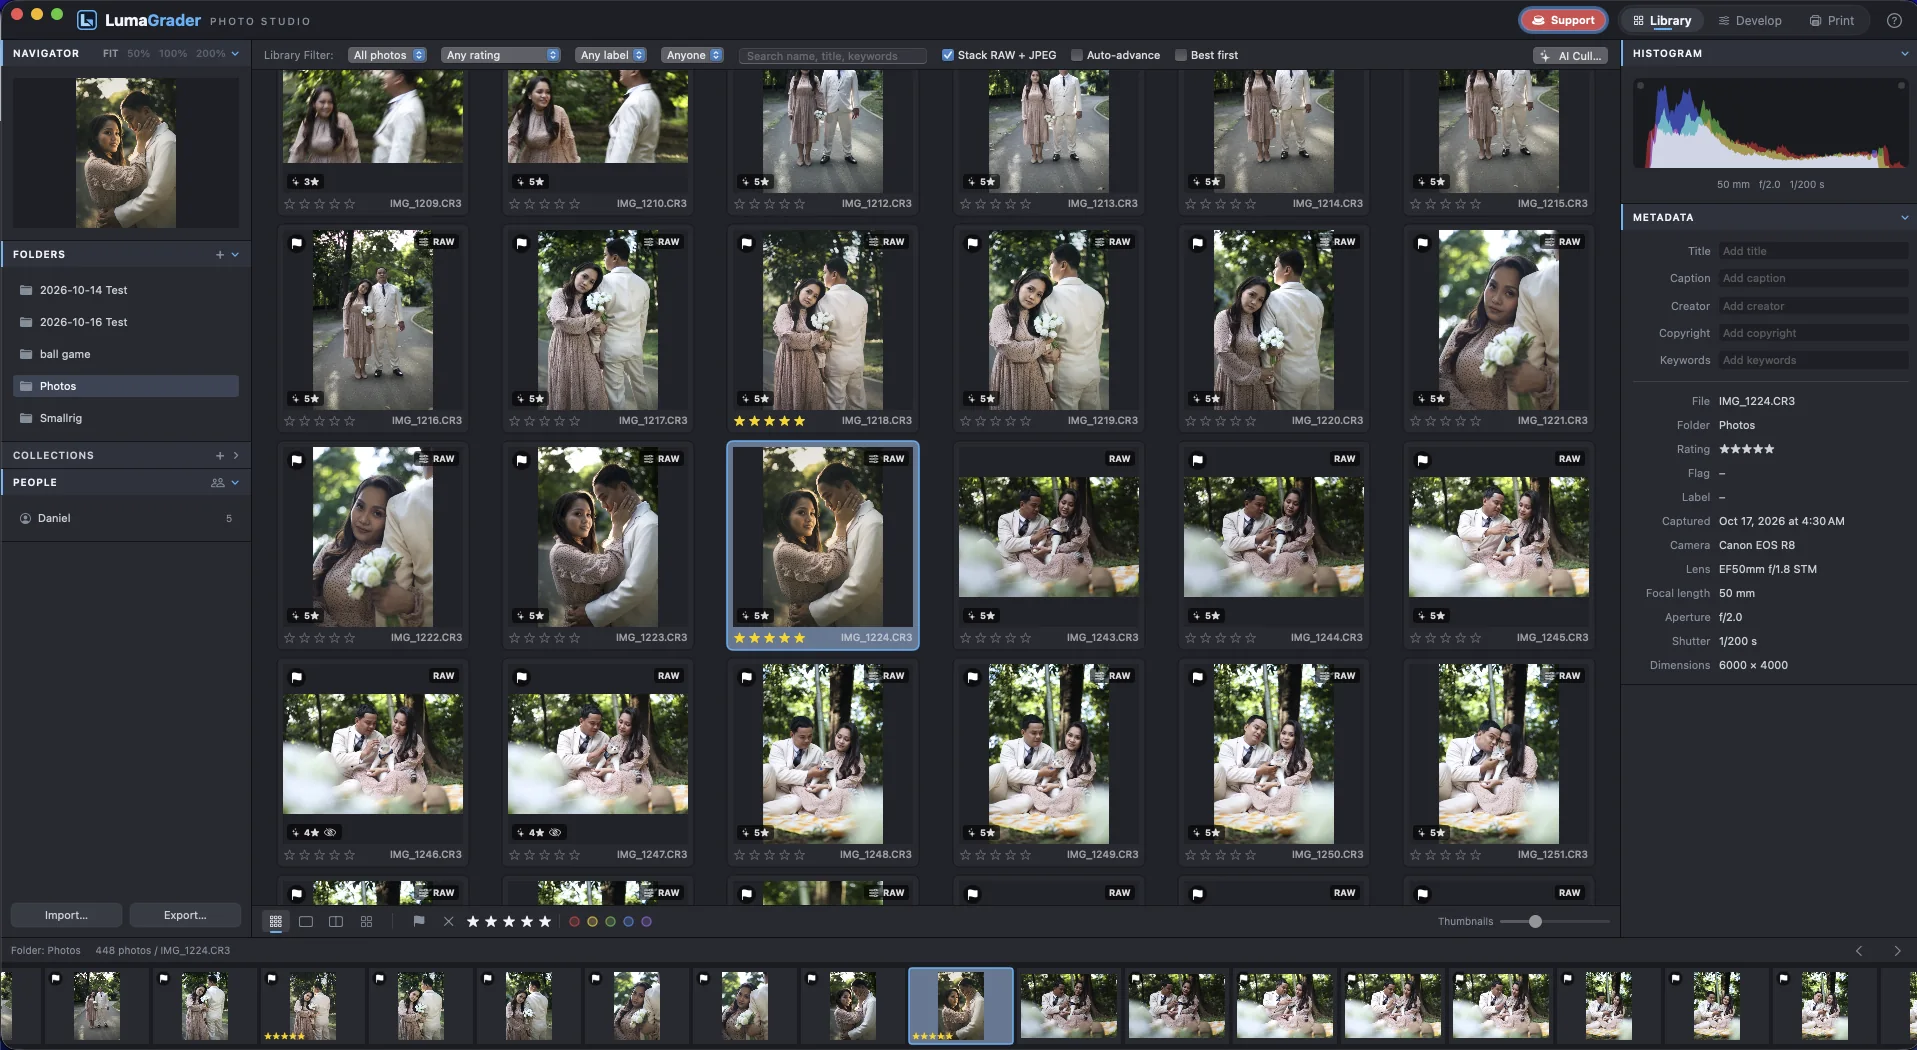Expand the Collections panel chevron
Viewport: 1917px width, 1050px height.
point(236,455)
